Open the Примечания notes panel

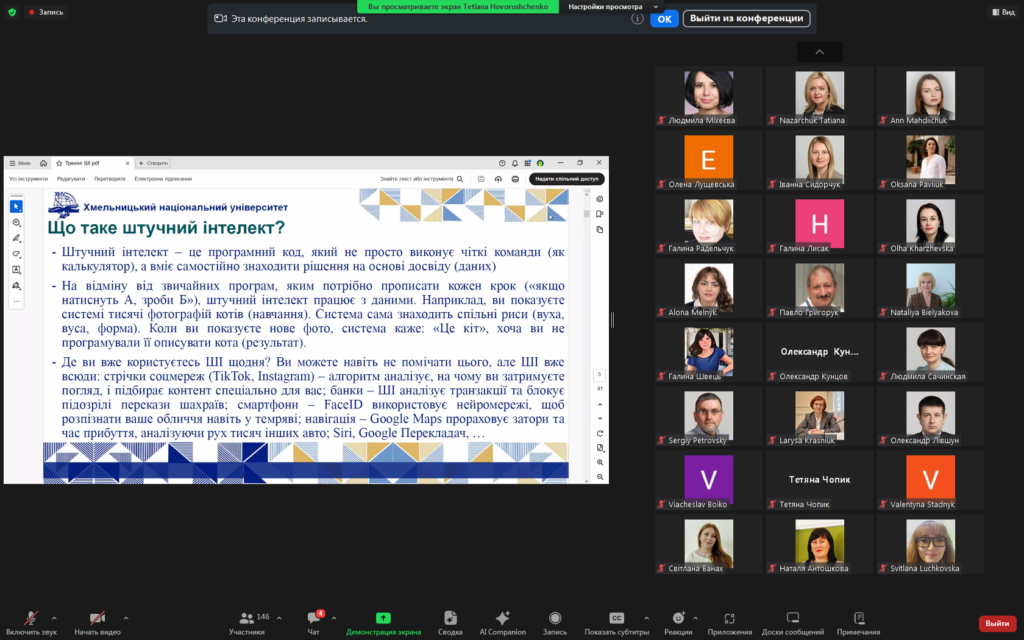(858, 622)
